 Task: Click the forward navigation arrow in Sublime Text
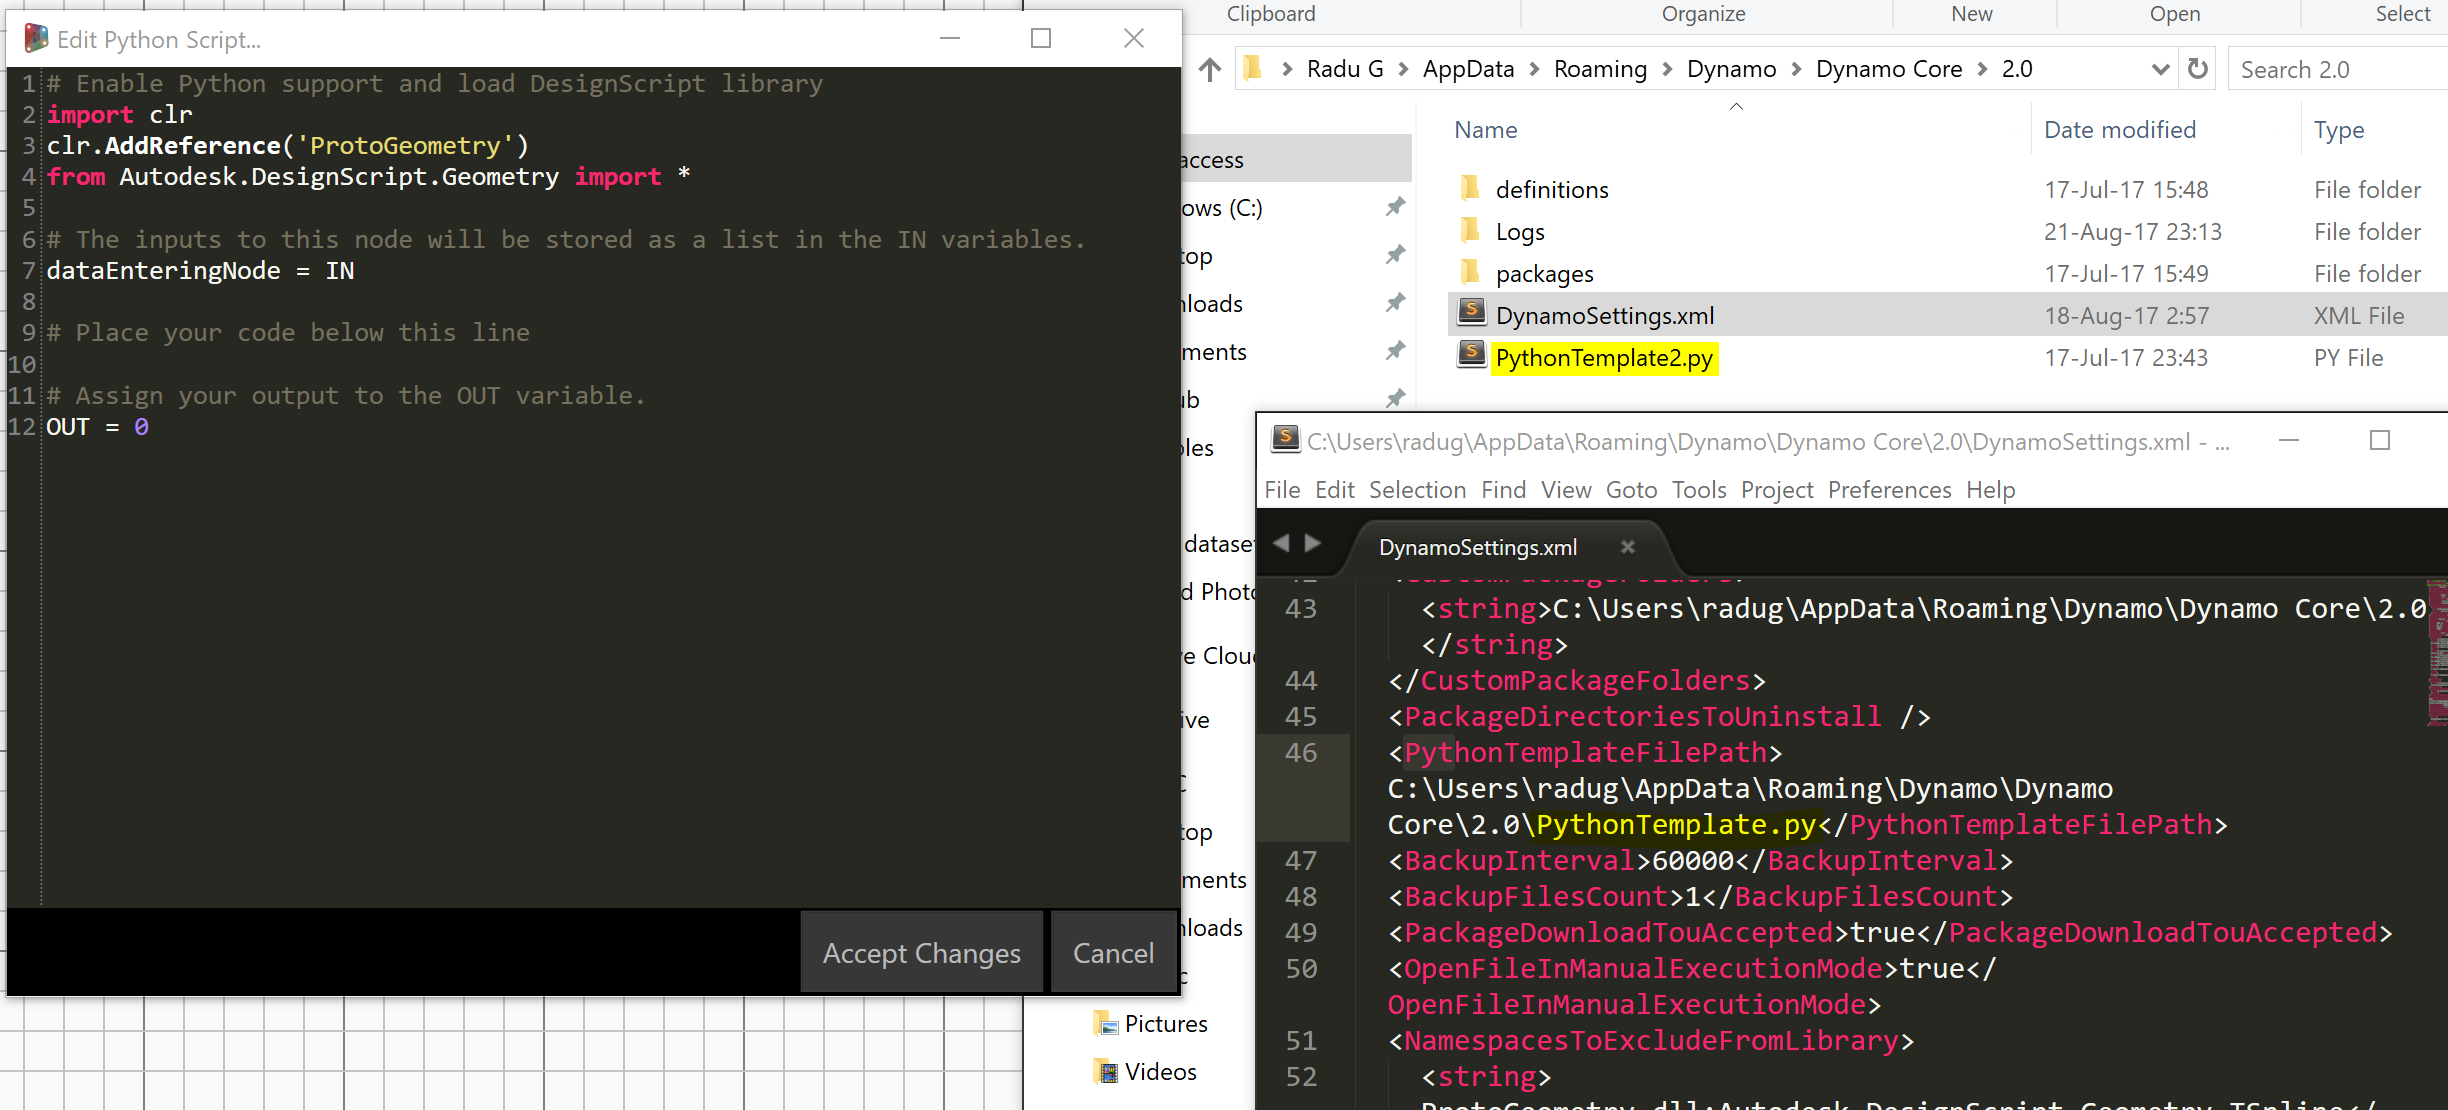point(1313,542)
